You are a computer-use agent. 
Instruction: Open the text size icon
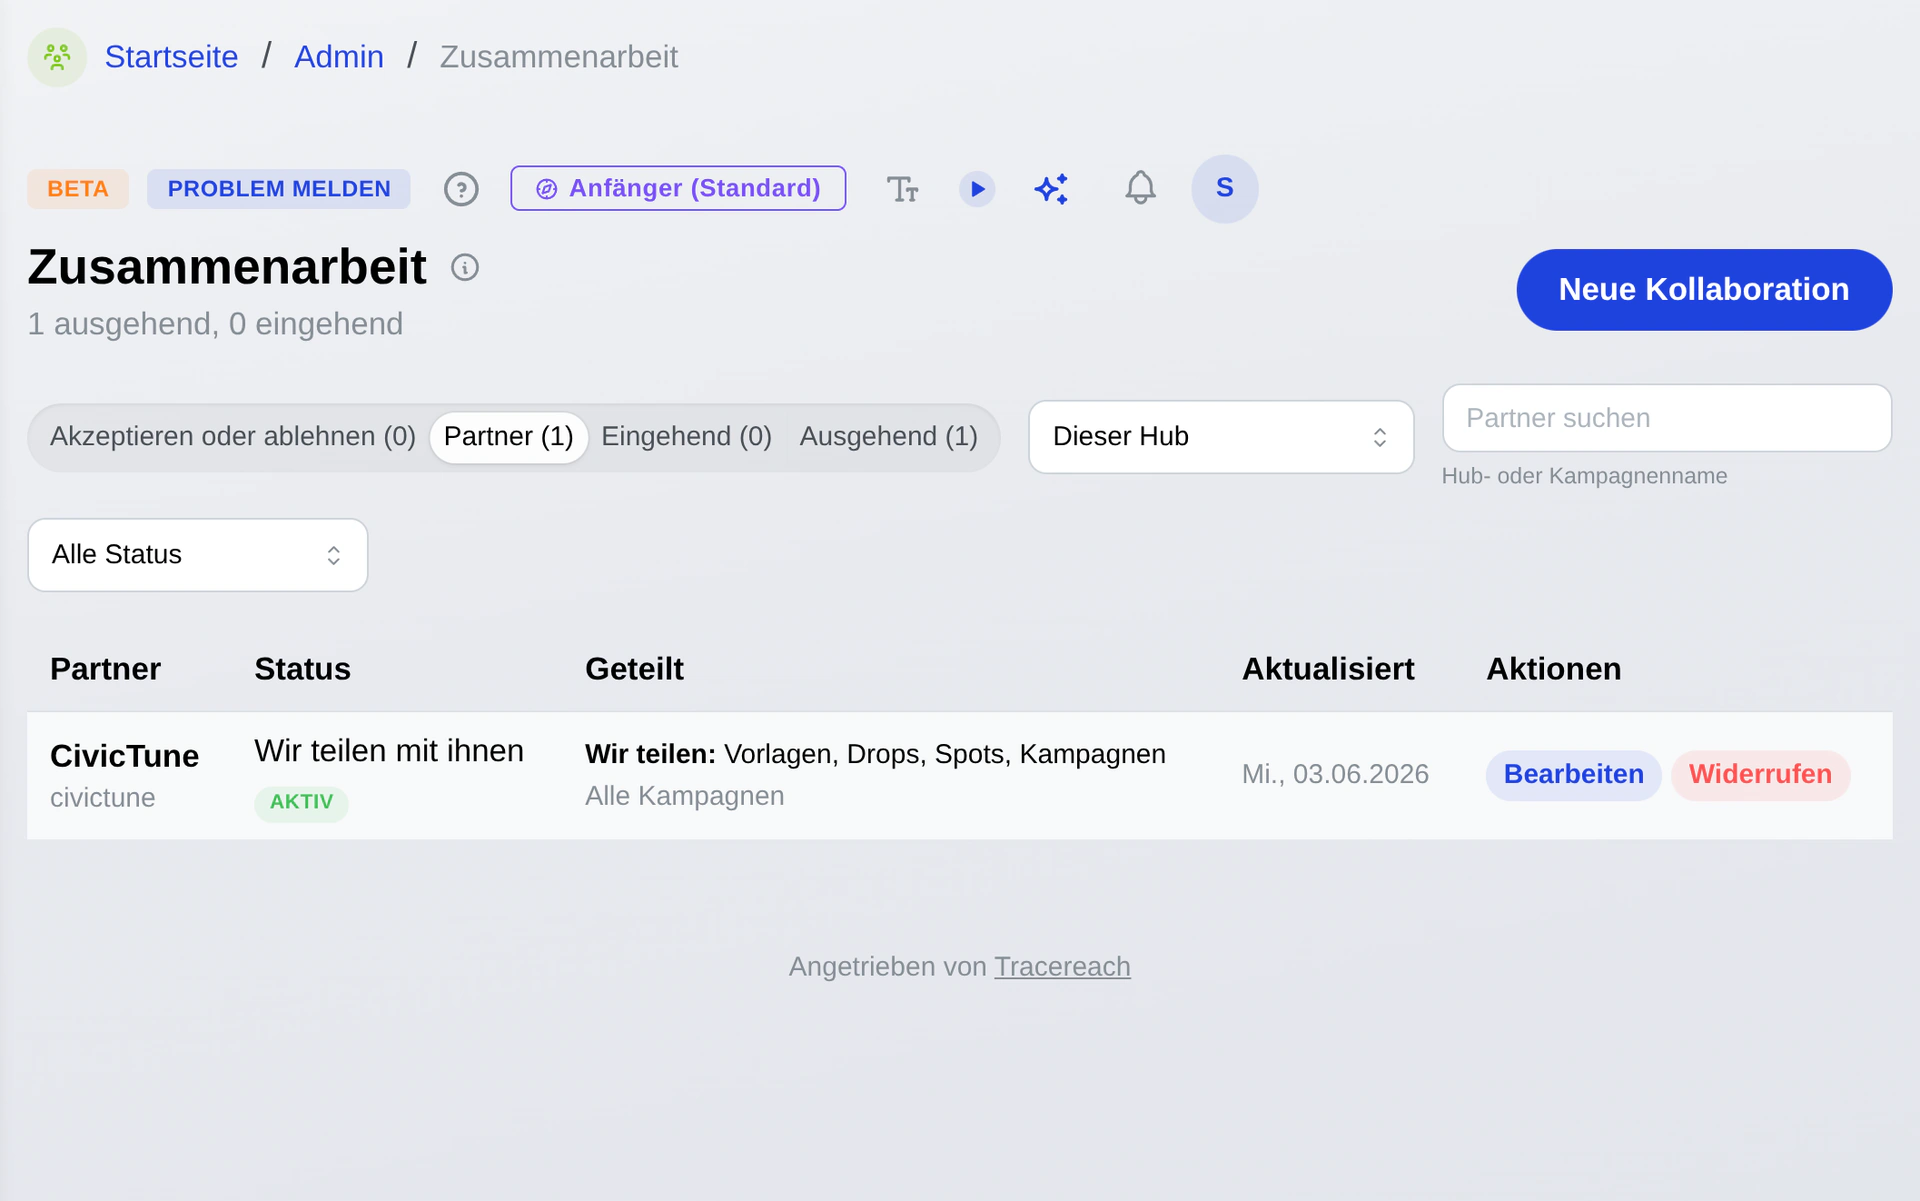pos(902,189)
